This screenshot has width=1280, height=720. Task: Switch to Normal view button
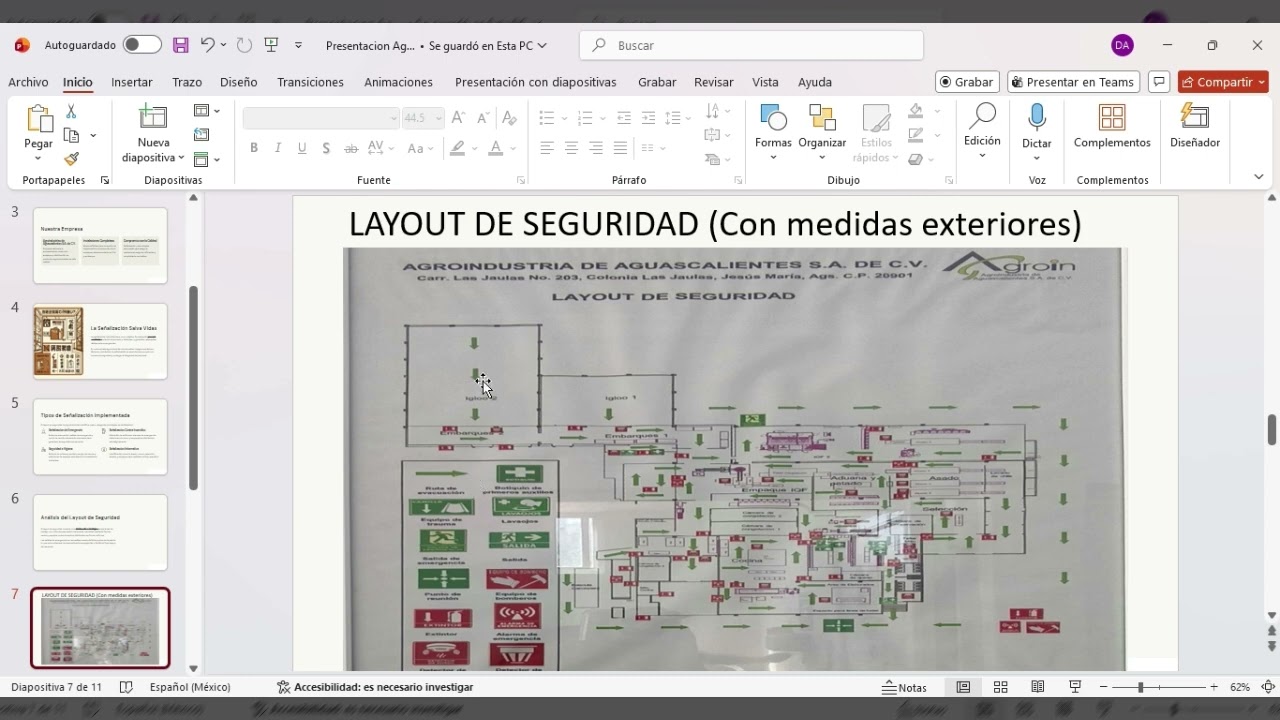click(x=963, y=687)
